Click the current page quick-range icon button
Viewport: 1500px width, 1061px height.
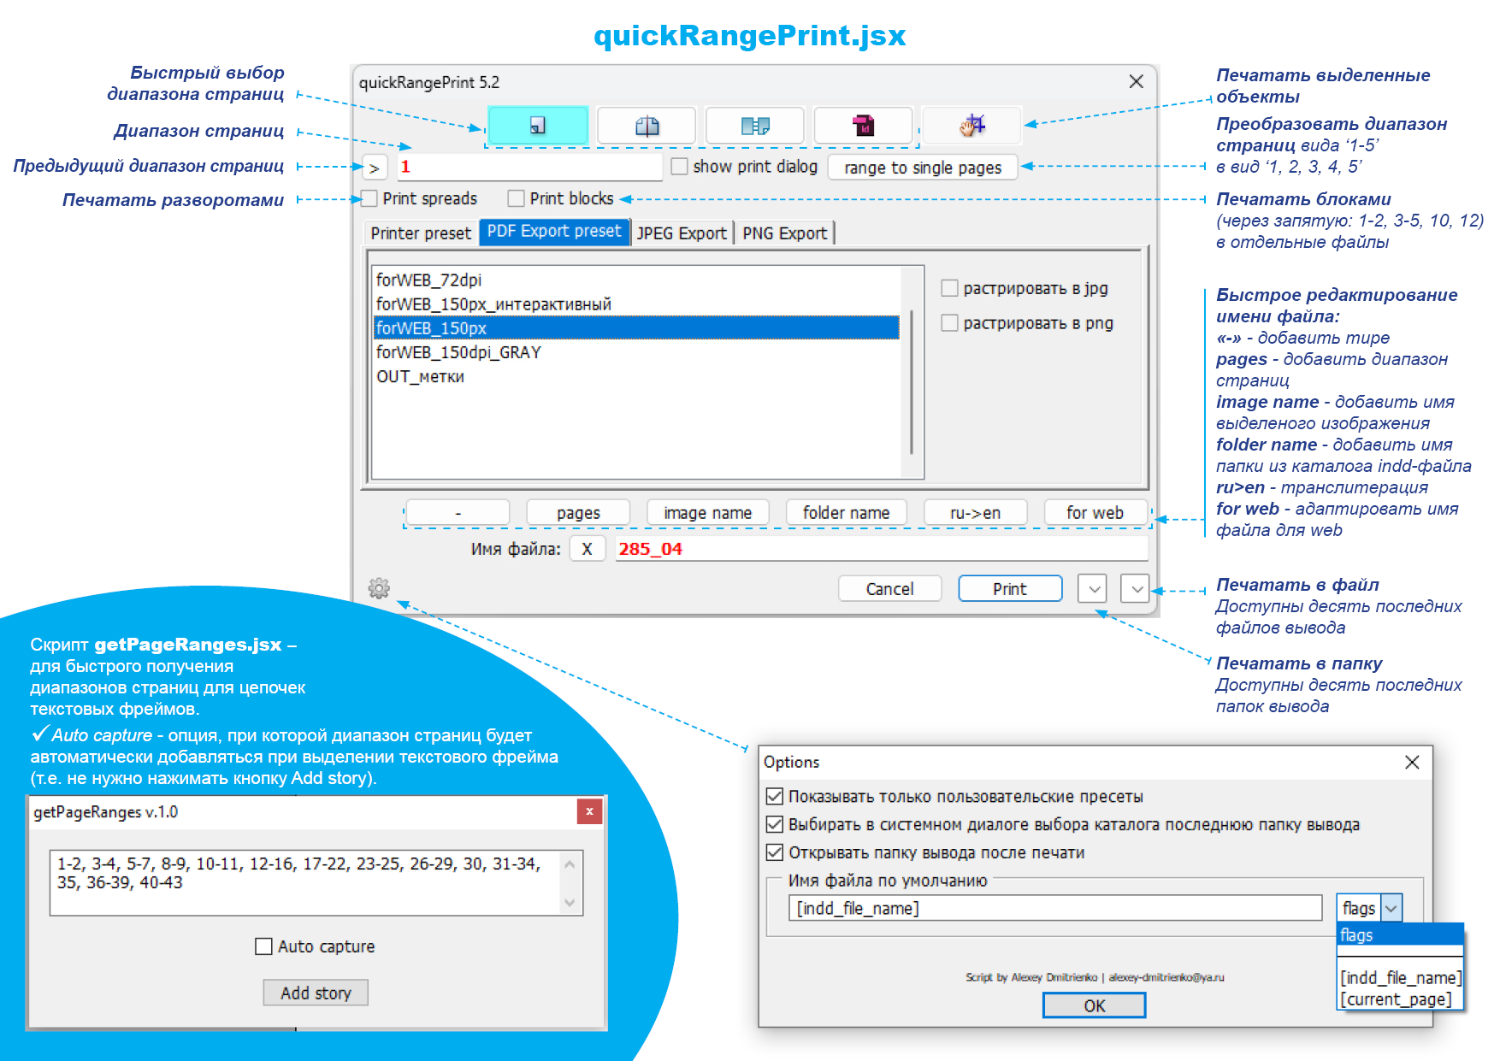point(538,125)
